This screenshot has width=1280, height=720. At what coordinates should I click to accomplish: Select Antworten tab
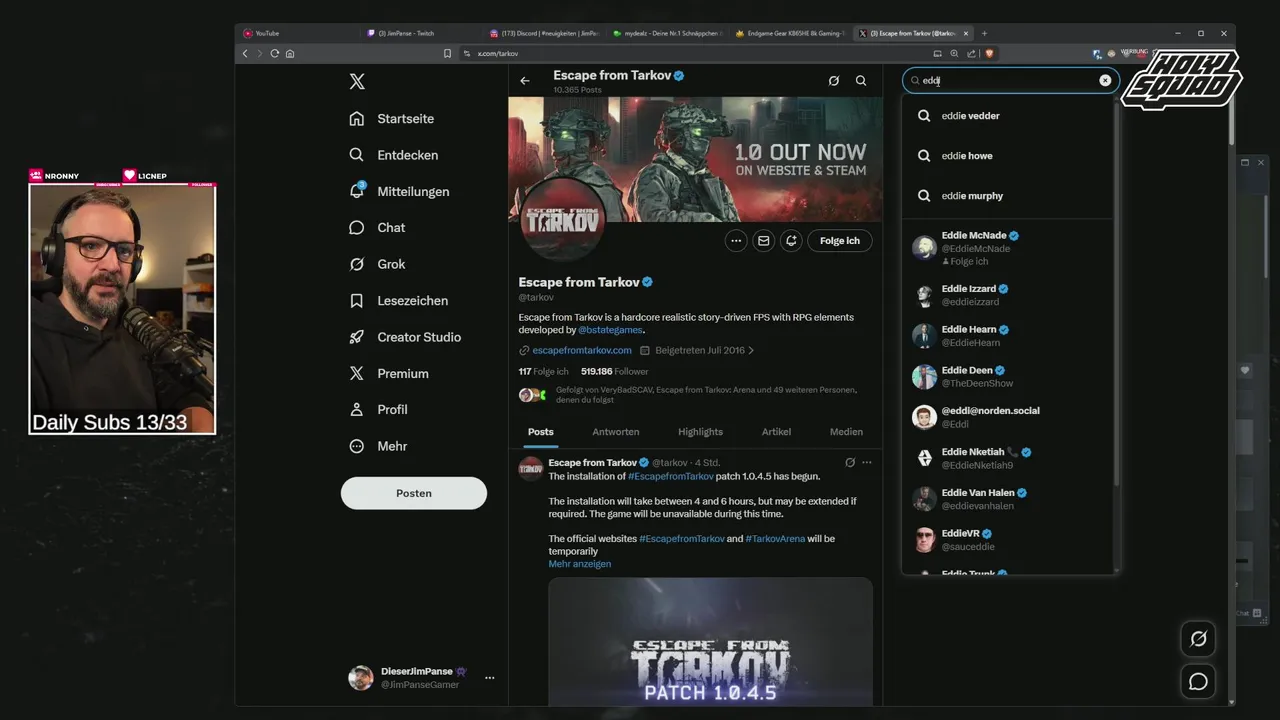[x=616, y=432]
